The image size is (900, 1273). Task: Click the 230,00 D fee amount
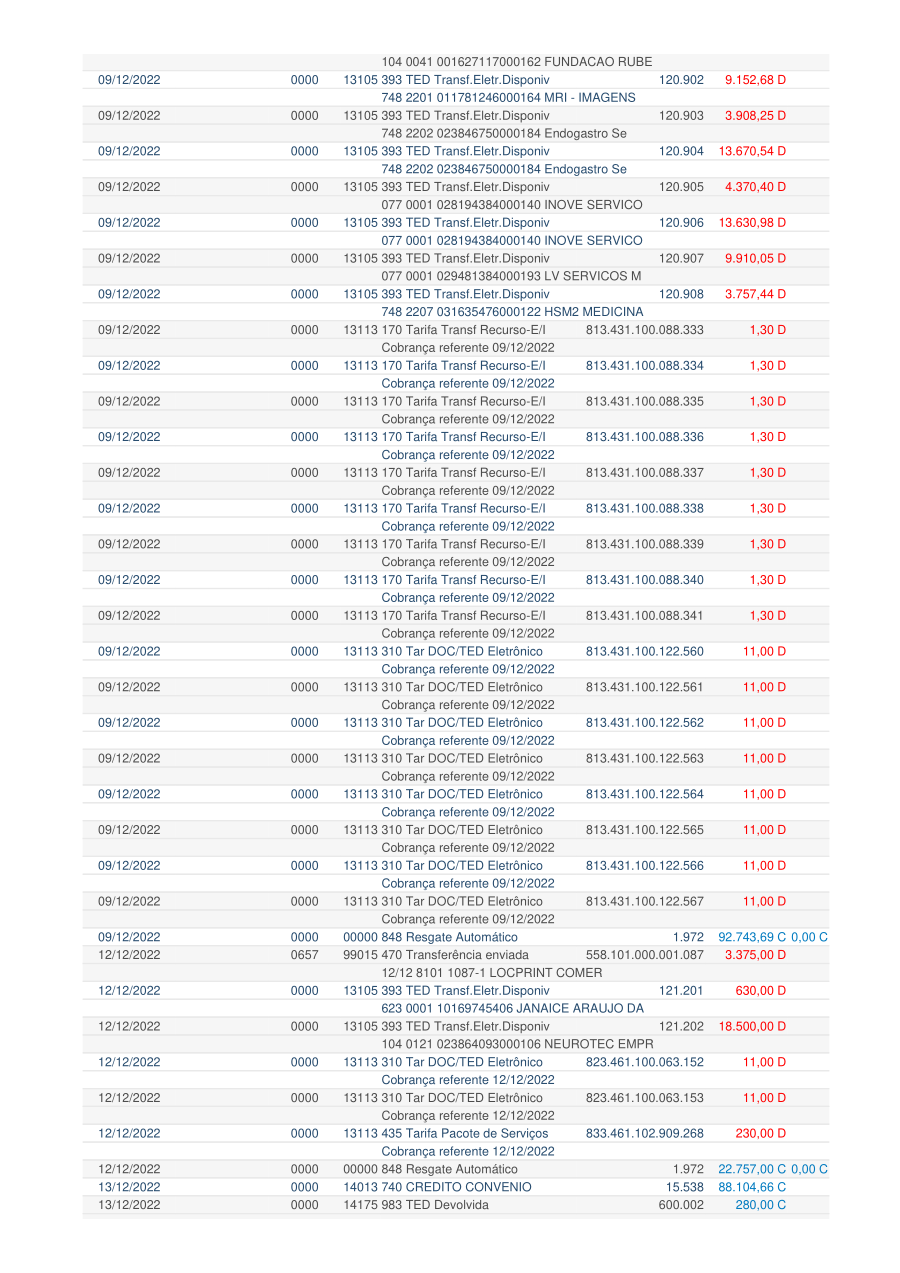click(761, 1134)
